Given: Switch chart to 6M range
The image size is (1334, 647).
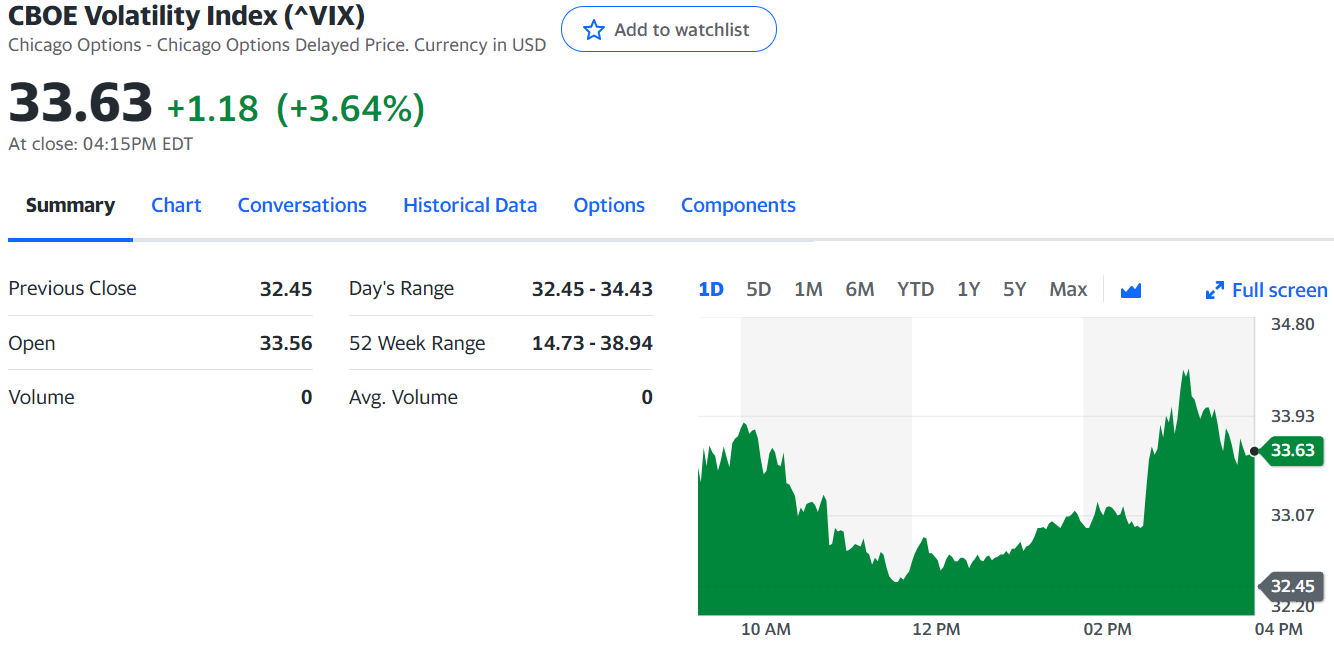Looking at the screenshot, I should [x=860, y=289].
